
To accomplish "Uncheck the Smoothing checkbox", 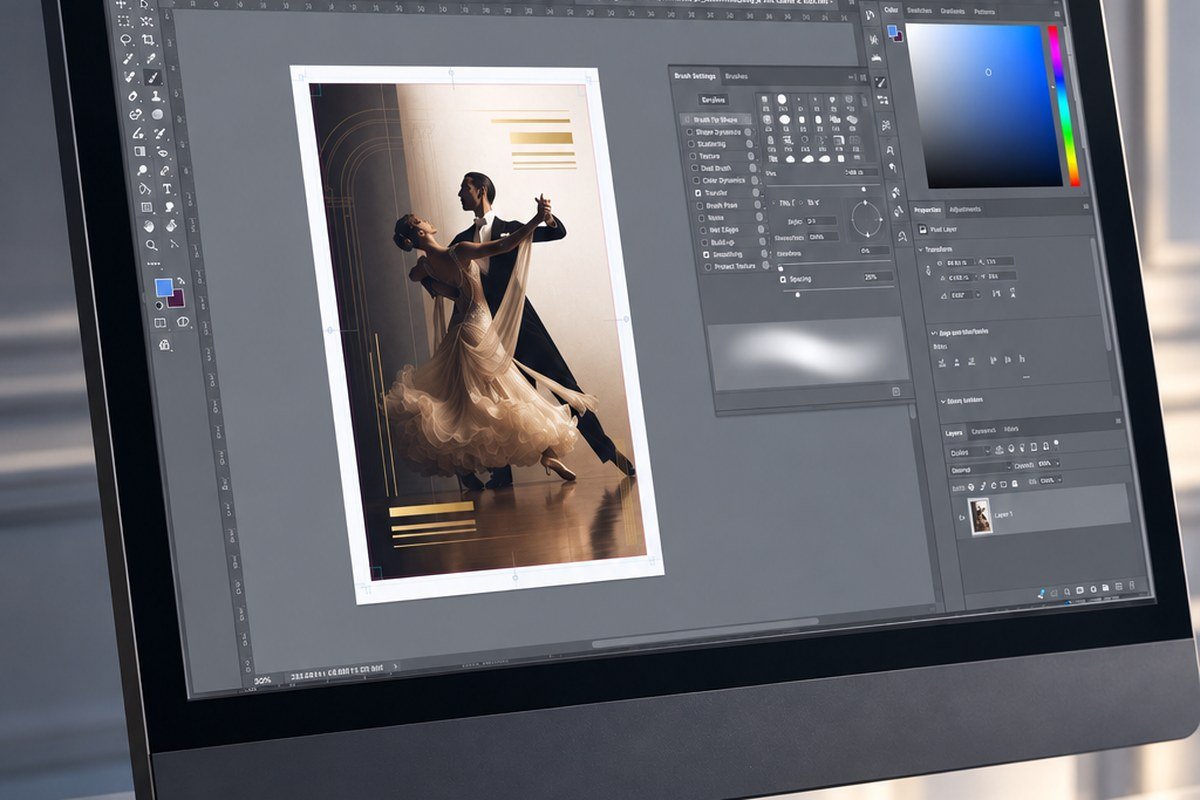I will (x=706, y=254).
